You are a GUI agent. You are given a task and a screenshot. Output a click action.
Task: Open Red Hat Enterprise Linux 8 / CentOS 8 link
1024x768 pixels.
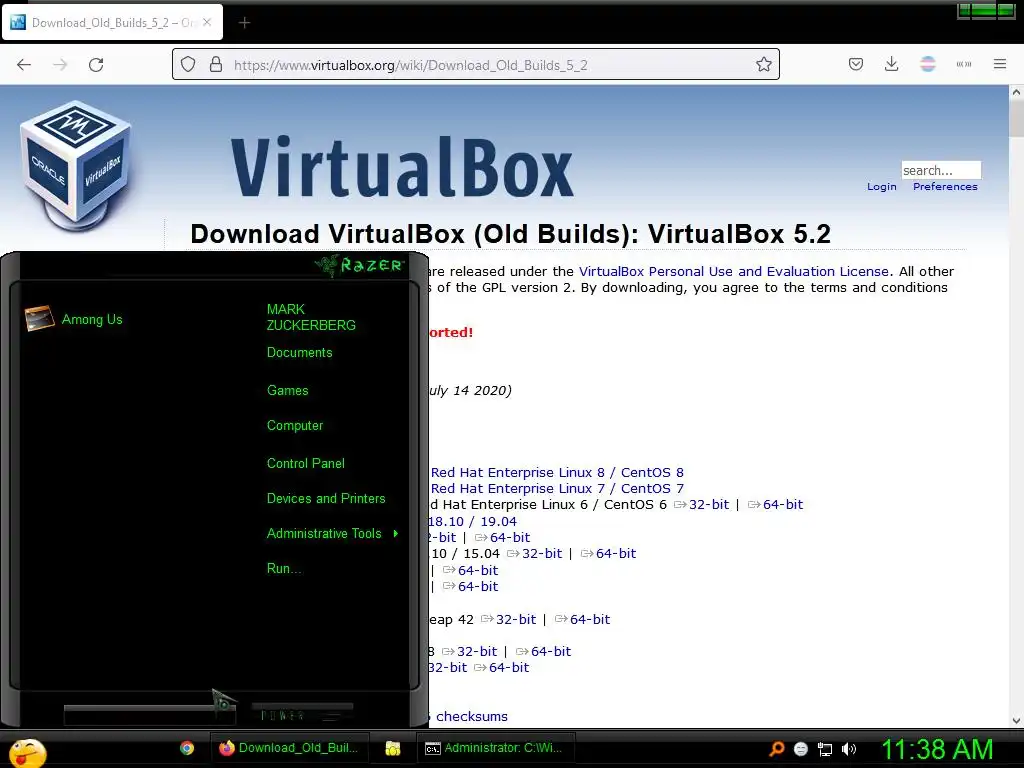click(x=557, y=472)
